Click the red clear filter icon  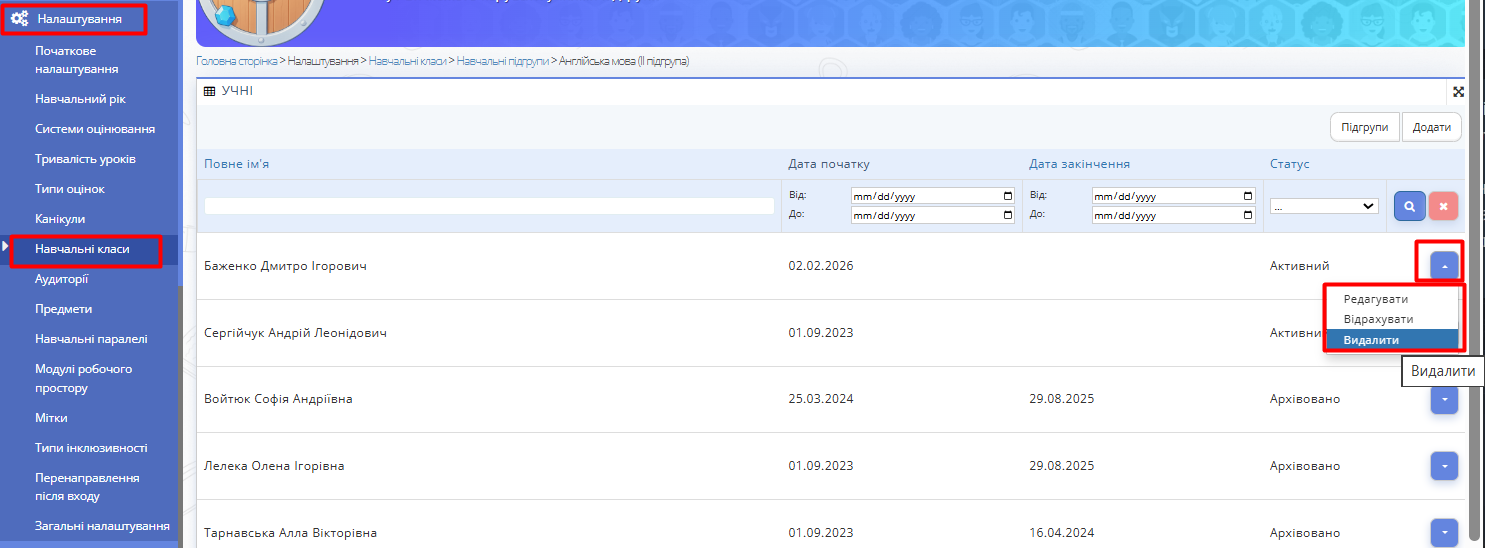[1443, 206]
